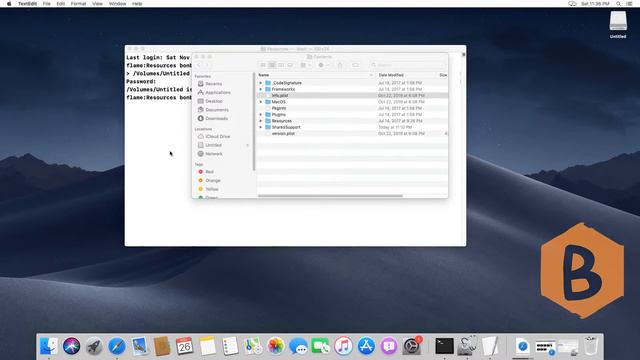Open Spotlight search in menu bar

618,4
